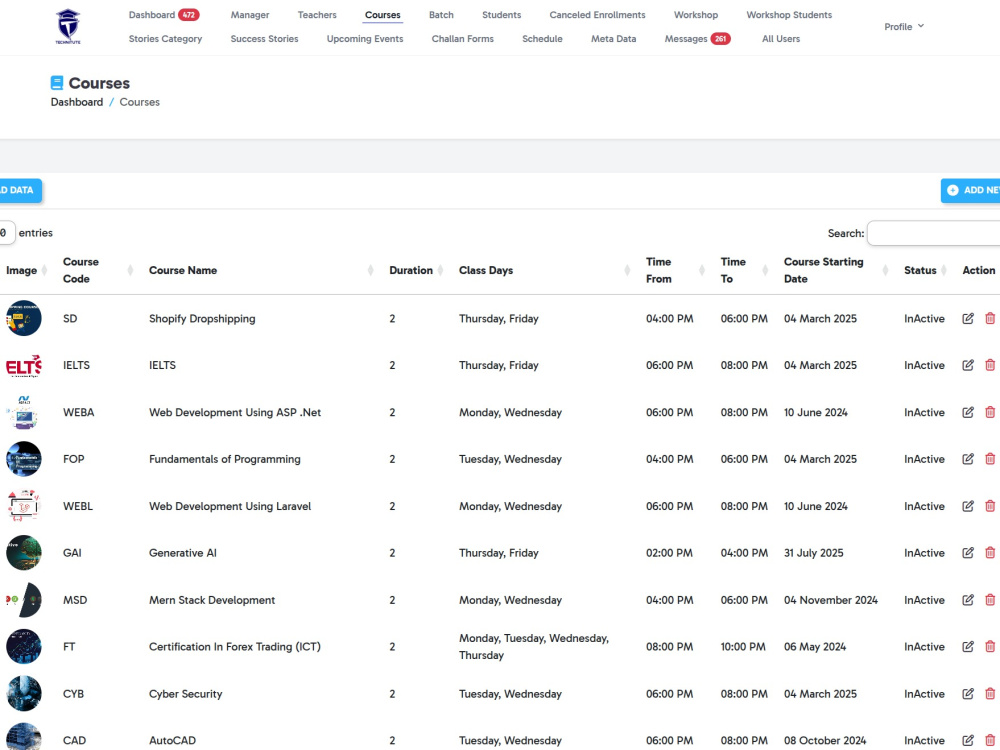Delete Web Development Using Laravel course
1000x750 pixels.
[x=990, y=506]
